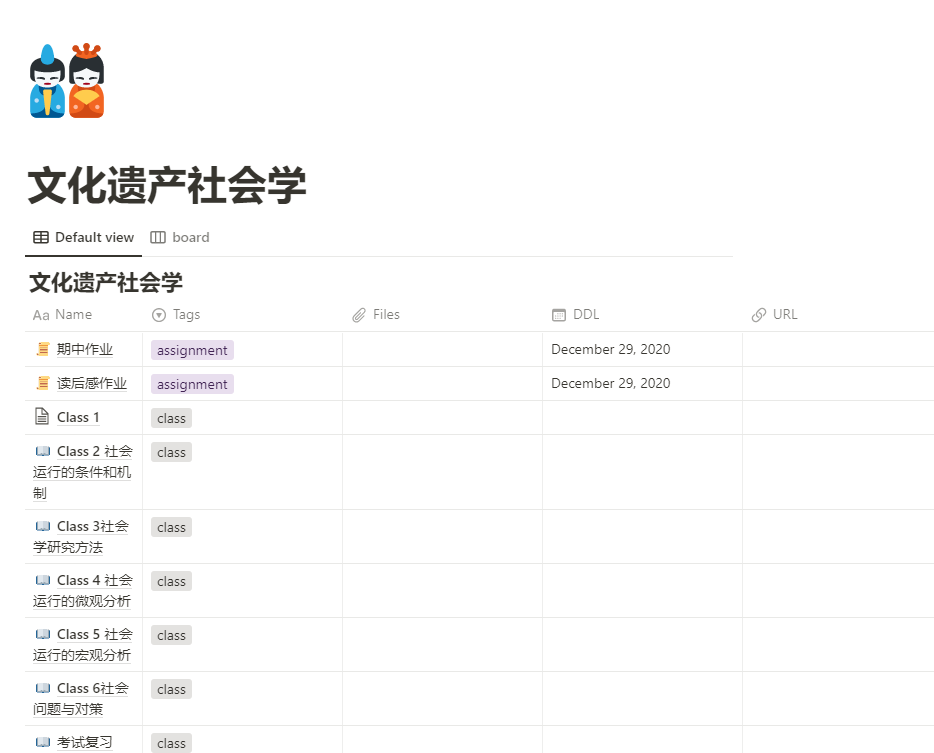The height and width of the screenshot is (753, 934).
Task: Click the document icon beside Class 1
Action: 42,417
